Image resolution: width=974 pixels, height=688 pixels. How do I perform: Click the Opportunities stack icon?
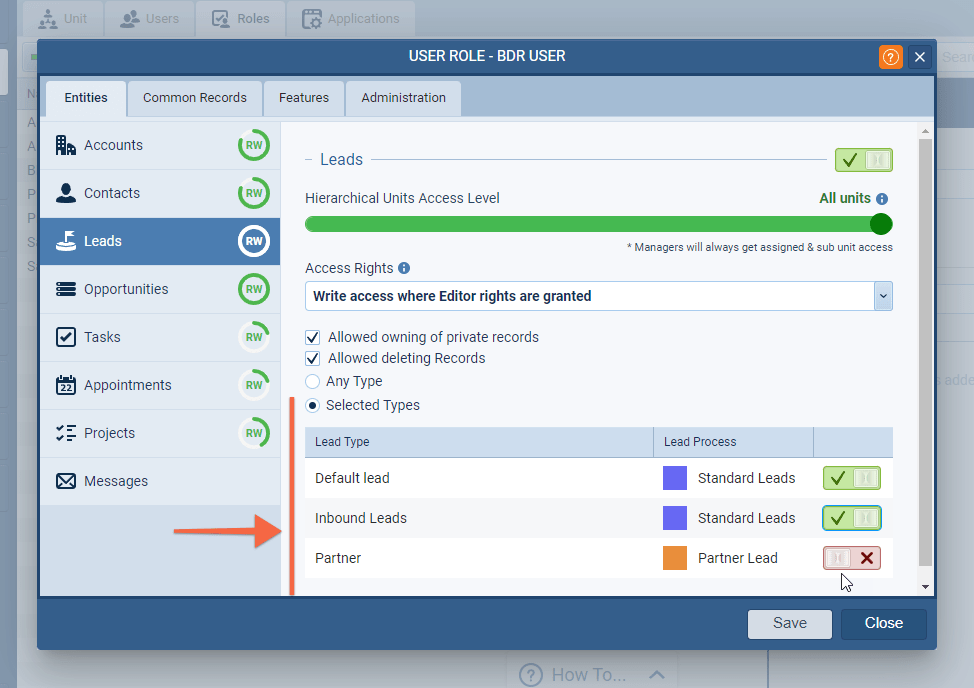pyautogui.click(x=66, y=289)
